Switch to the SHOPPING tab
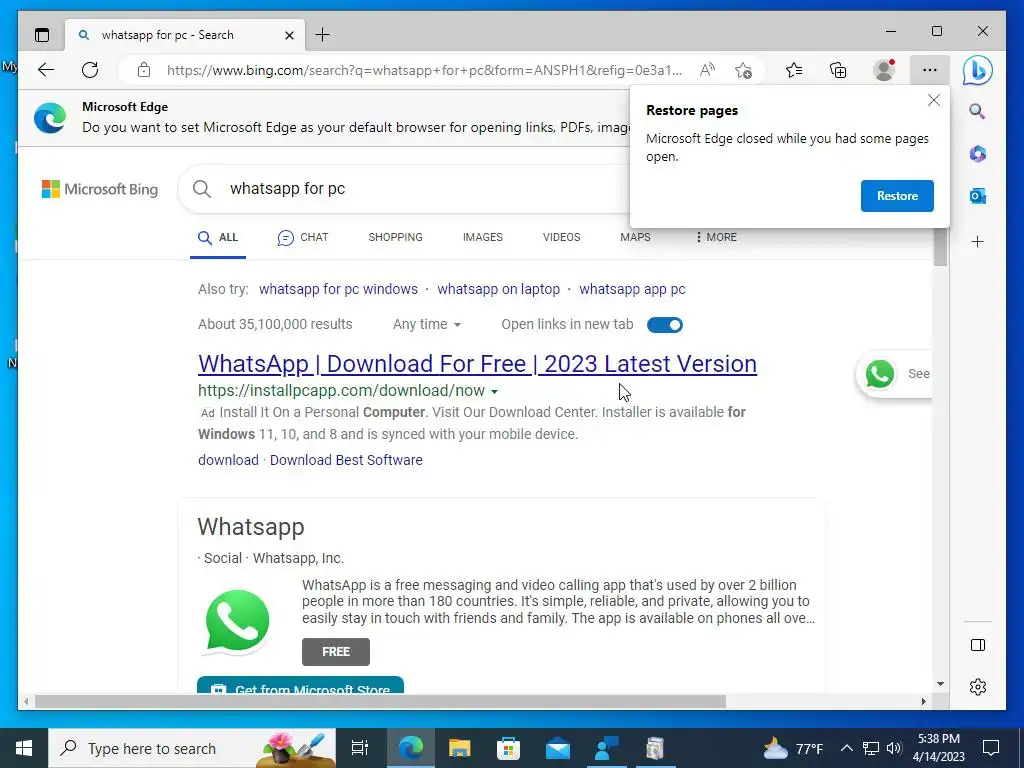Viewport: 1024px width, 768px height. (x=395, y=237)
